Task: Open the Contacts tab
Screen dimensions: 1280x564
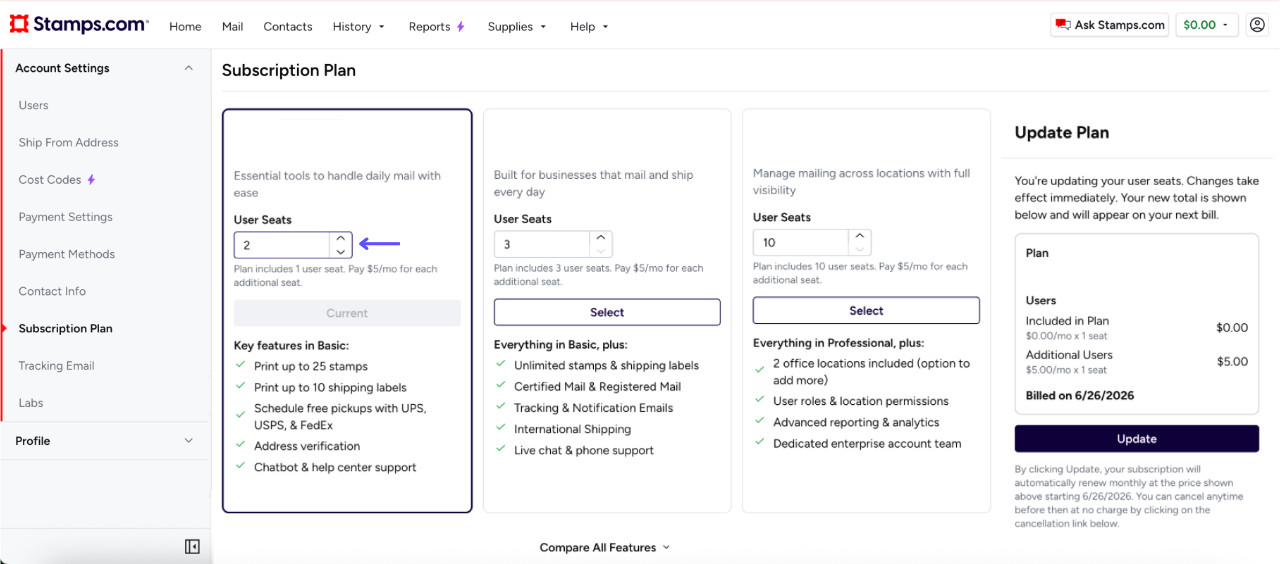Action: [x=288, y=27]
